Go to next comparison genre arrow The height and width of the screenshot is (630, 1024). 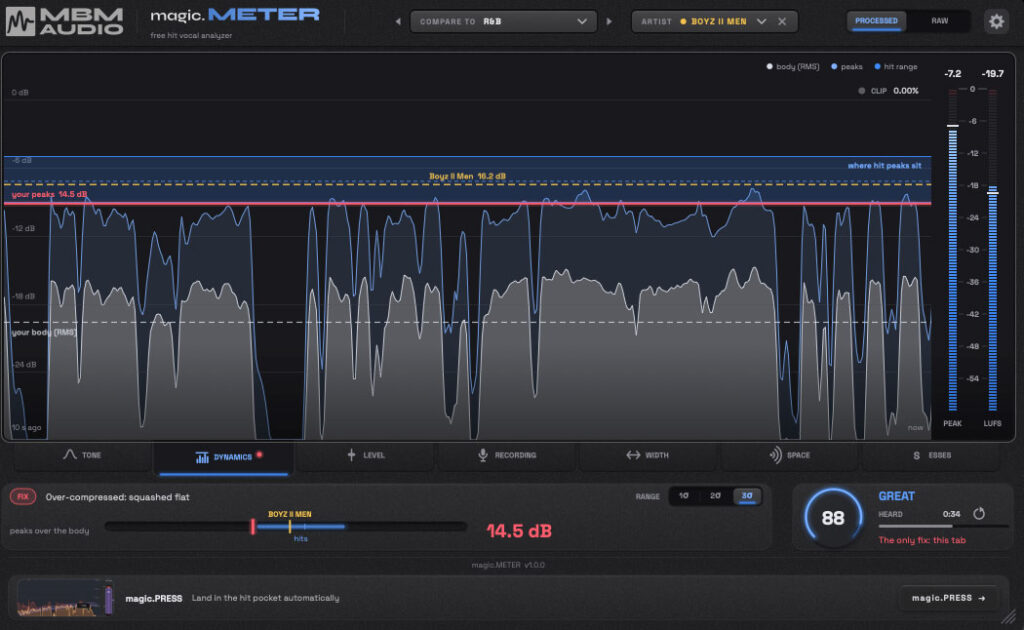[x=609, y=22]
